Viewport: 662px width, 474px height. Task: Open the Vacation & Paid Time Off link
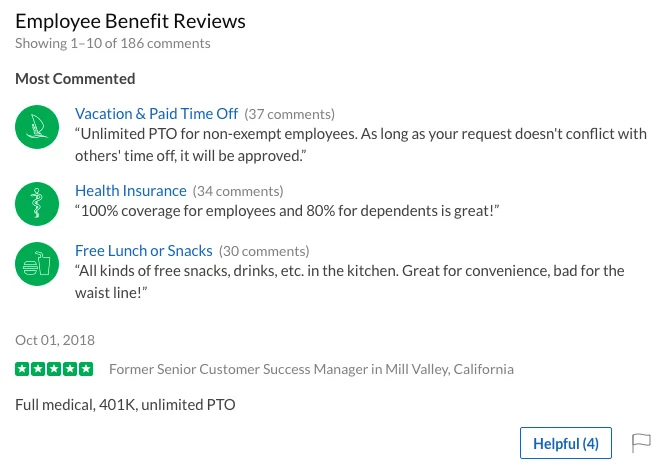[x=157, y=114]
